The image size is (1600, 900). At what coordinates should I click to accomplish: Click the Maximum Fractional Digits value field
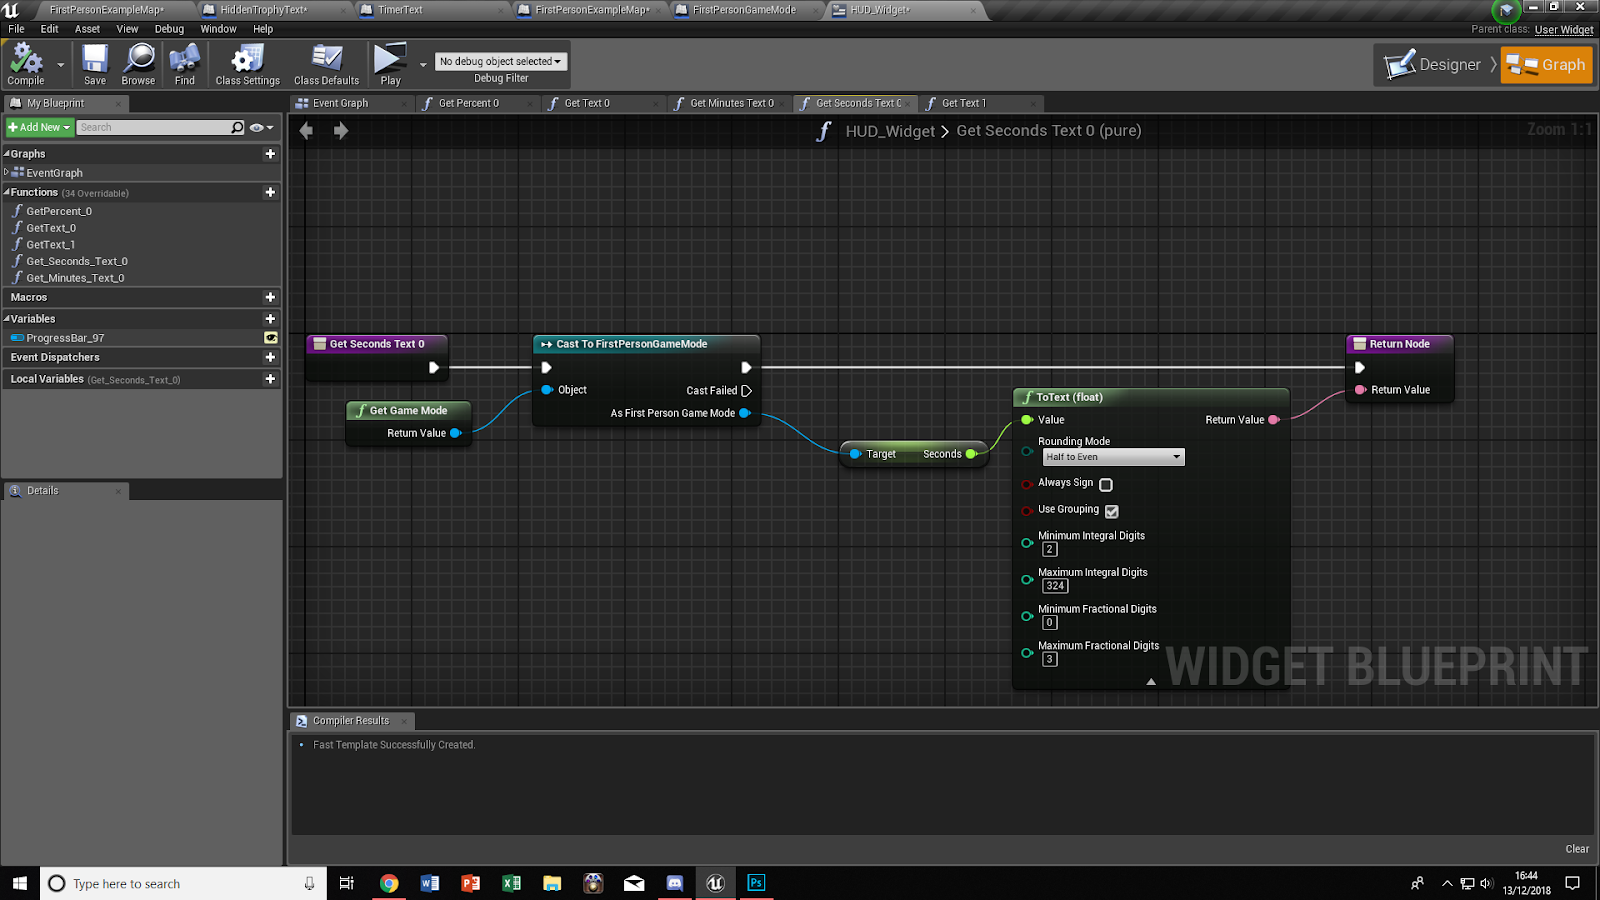1049,659
